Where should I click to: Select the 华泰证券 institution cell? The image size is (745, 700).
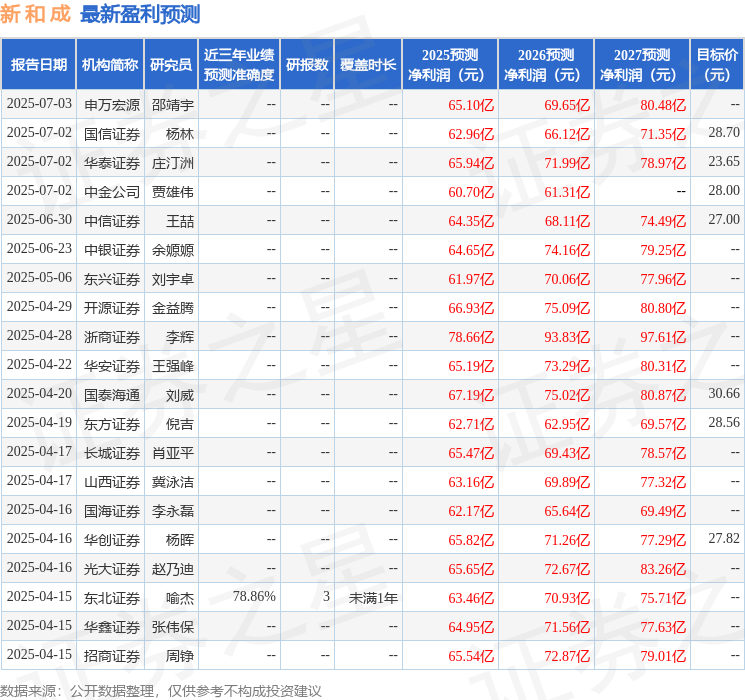tap(112, 163)
